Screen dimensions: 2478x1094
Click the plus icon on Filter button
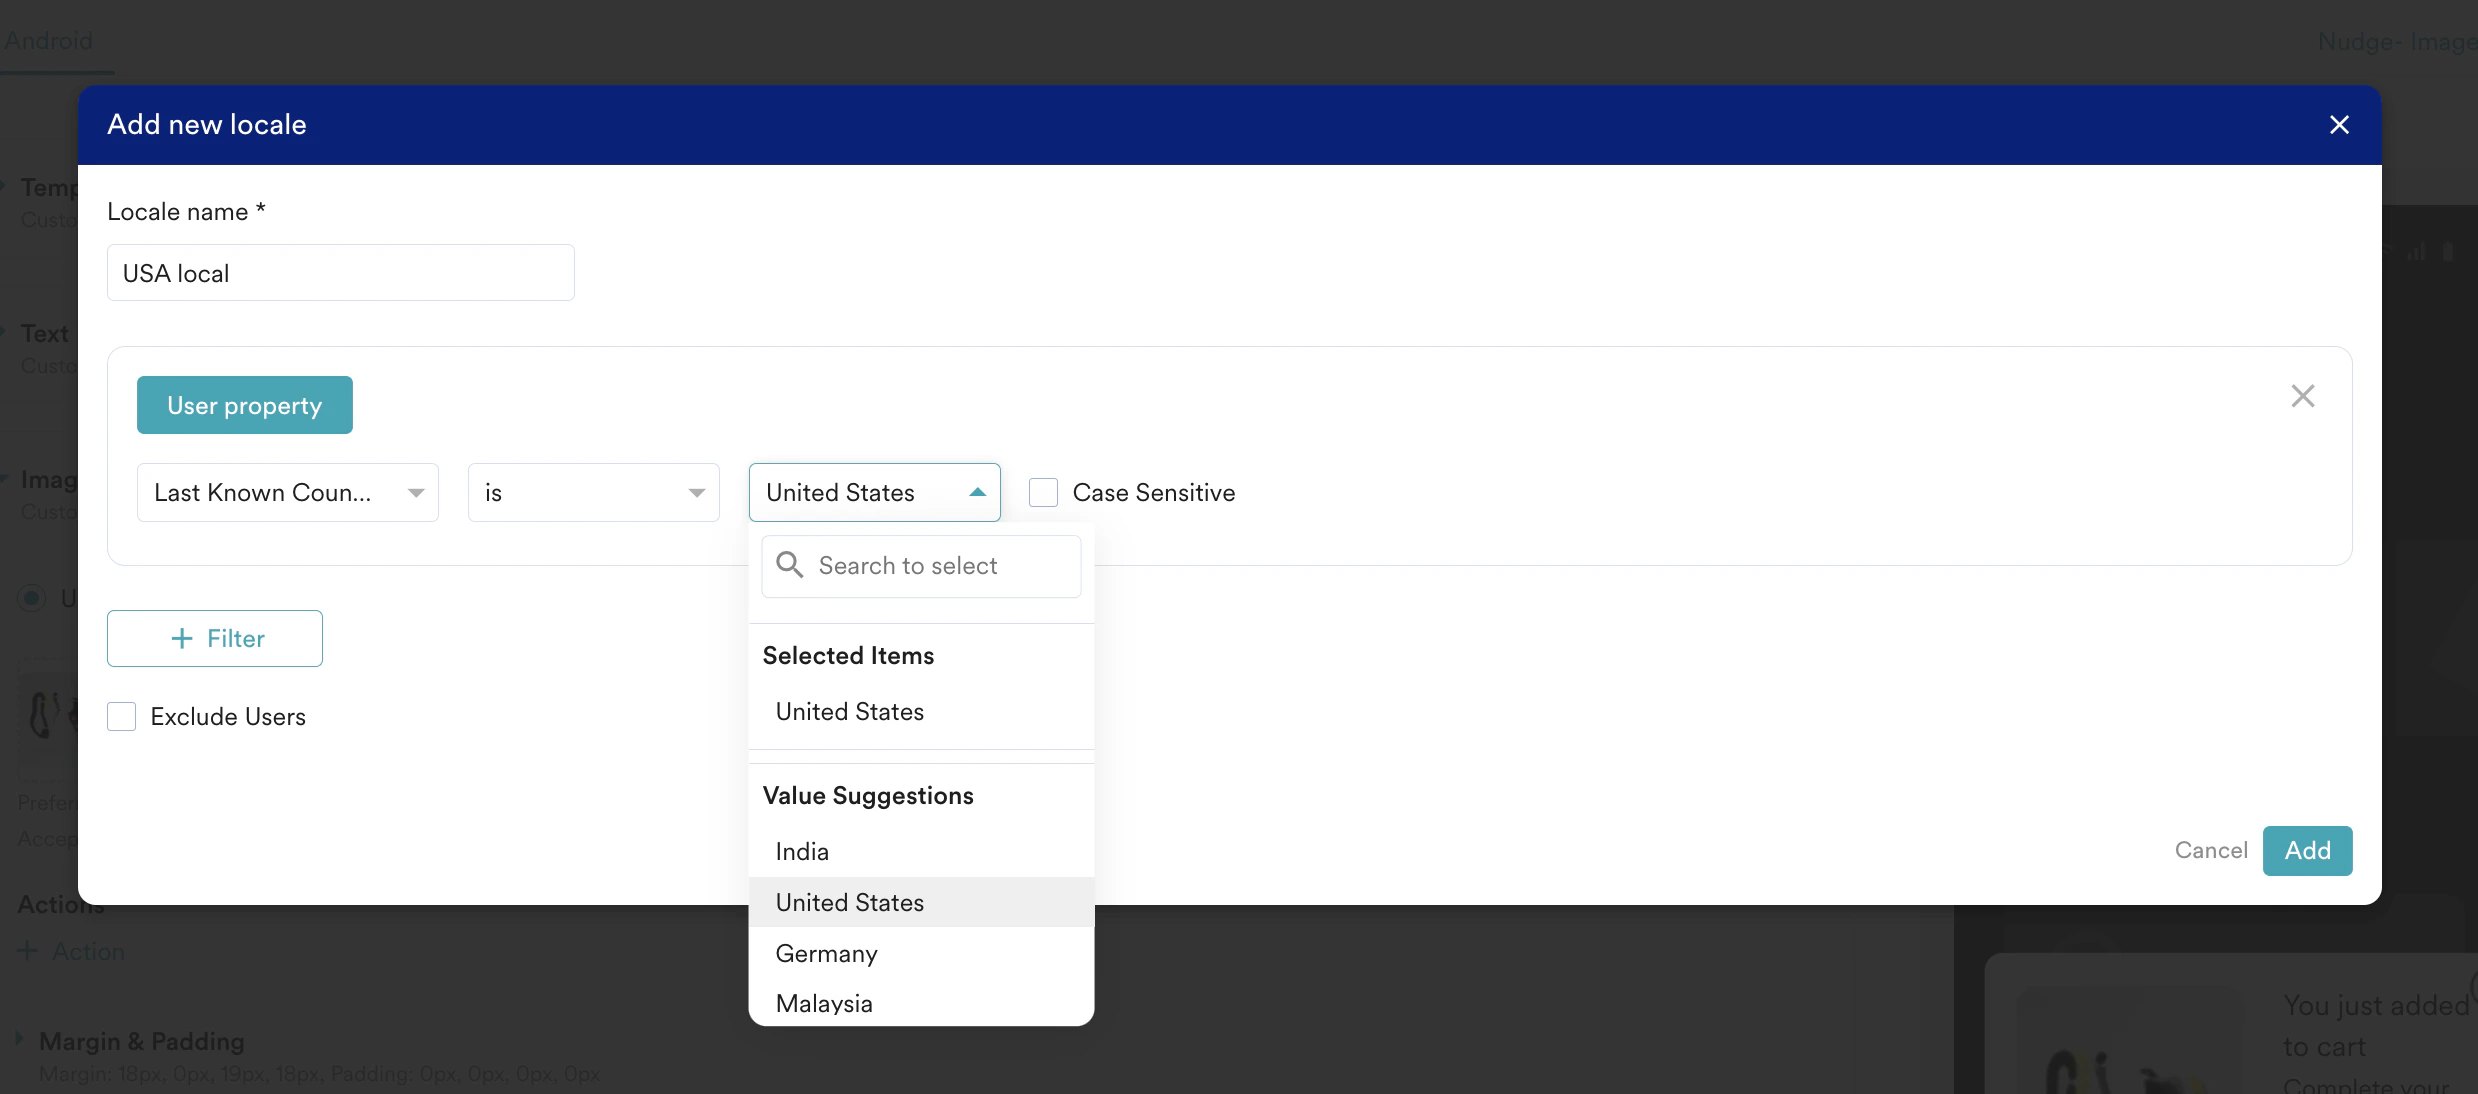[x=182, y=638]
